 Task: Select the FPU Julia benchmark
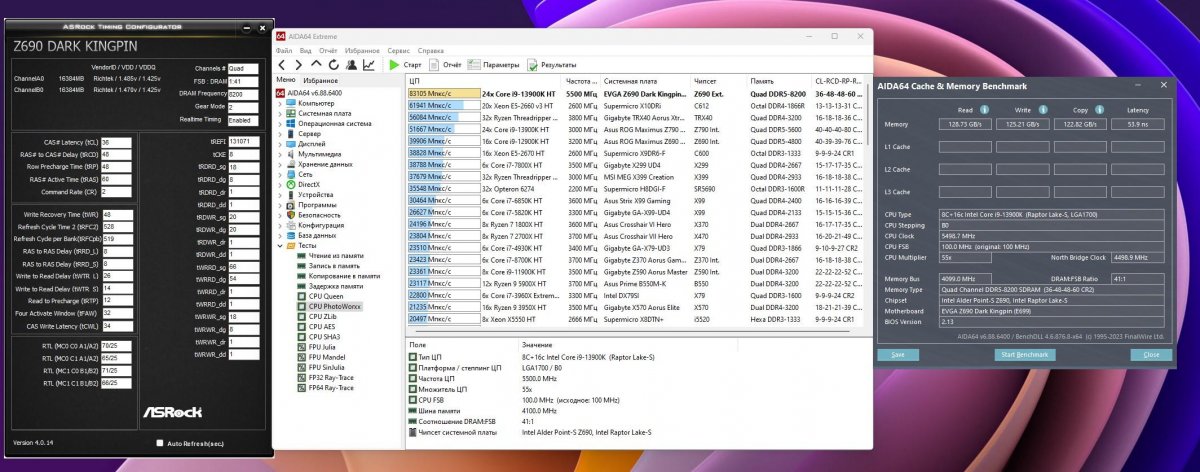pyautogui.click(x=318, y=347)
